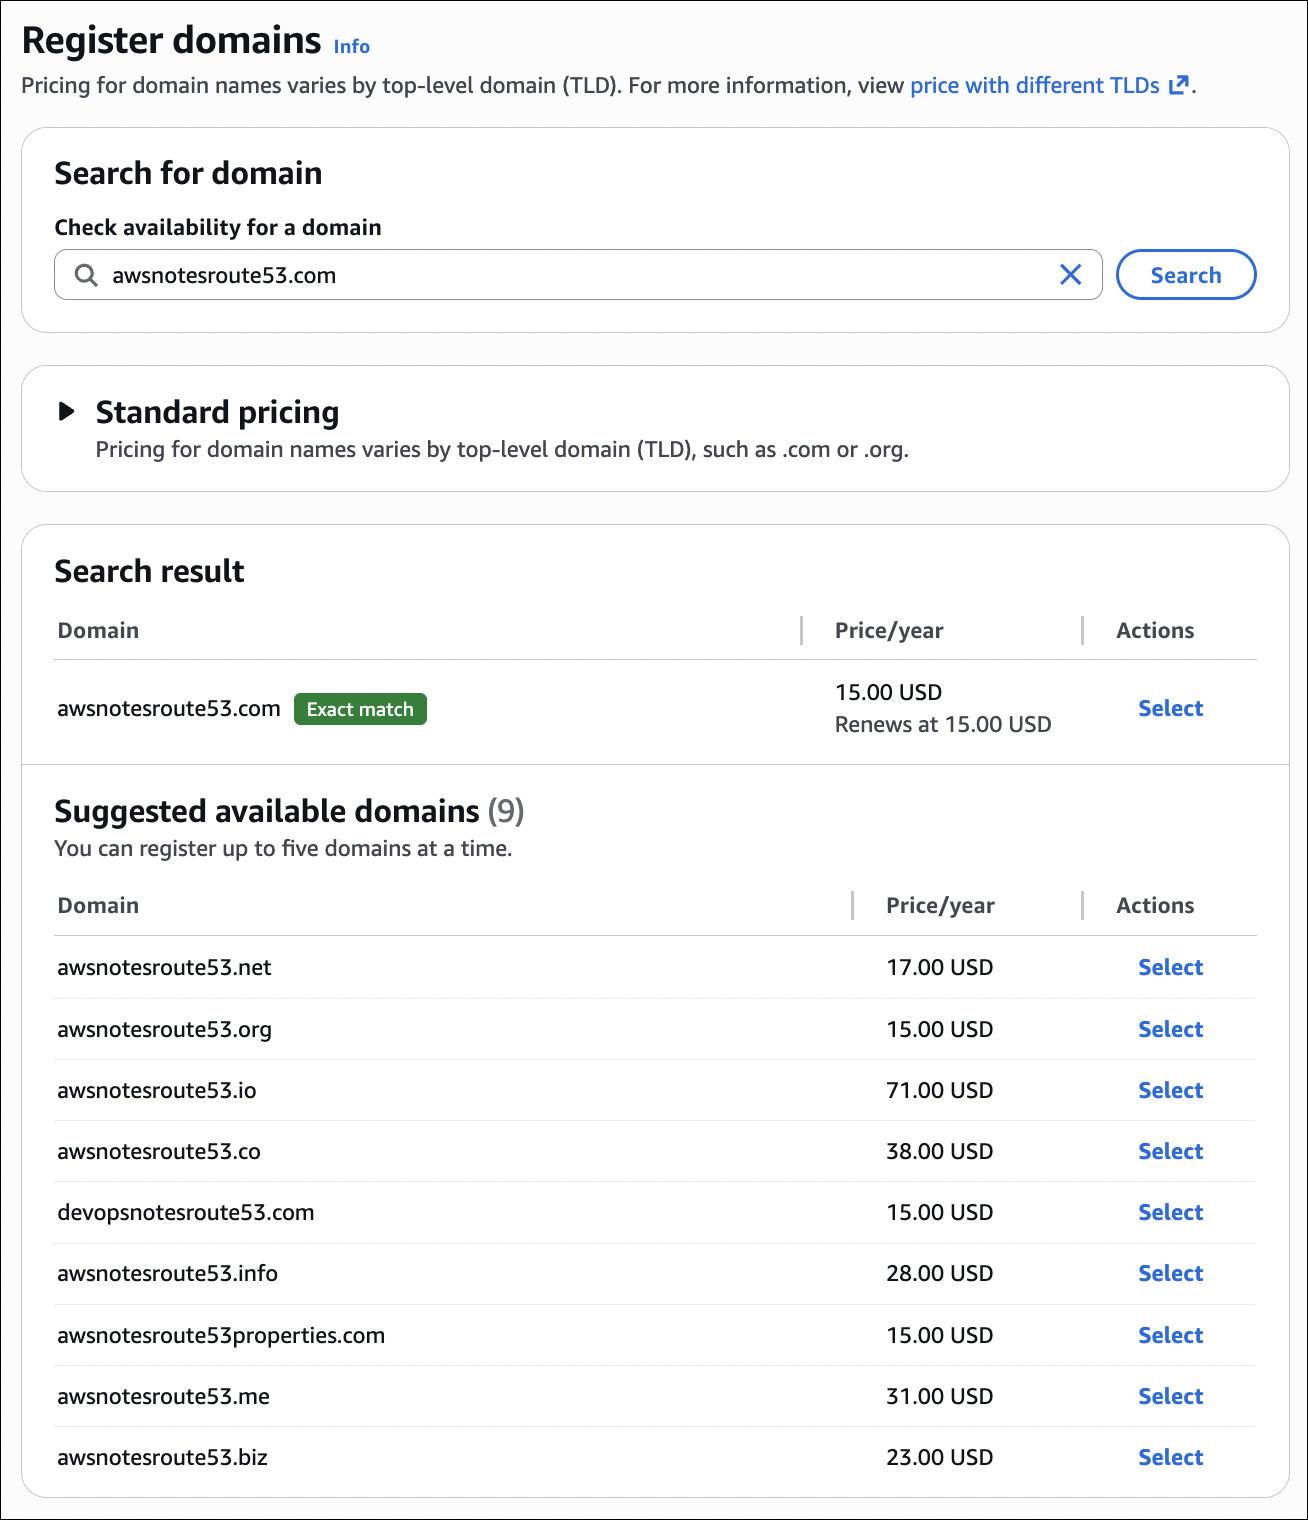Open the price with different TLDs link
Viewport: 1308px width, 1520px height.
coord(1034,86)
